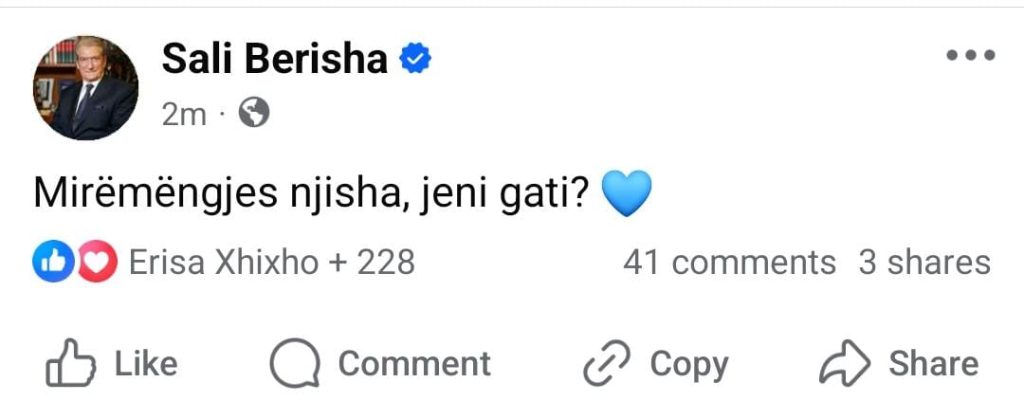The image size is (1024, 419).
Task: Click the thumbs-up Like icon
Action: (69, 364)
